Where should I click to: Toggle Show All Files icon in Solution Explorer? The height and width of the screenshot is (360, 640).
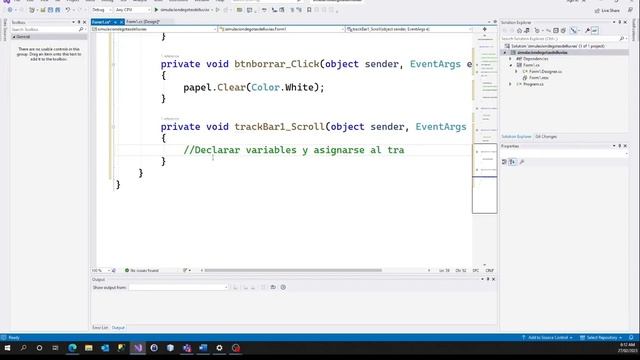(563, 30)
